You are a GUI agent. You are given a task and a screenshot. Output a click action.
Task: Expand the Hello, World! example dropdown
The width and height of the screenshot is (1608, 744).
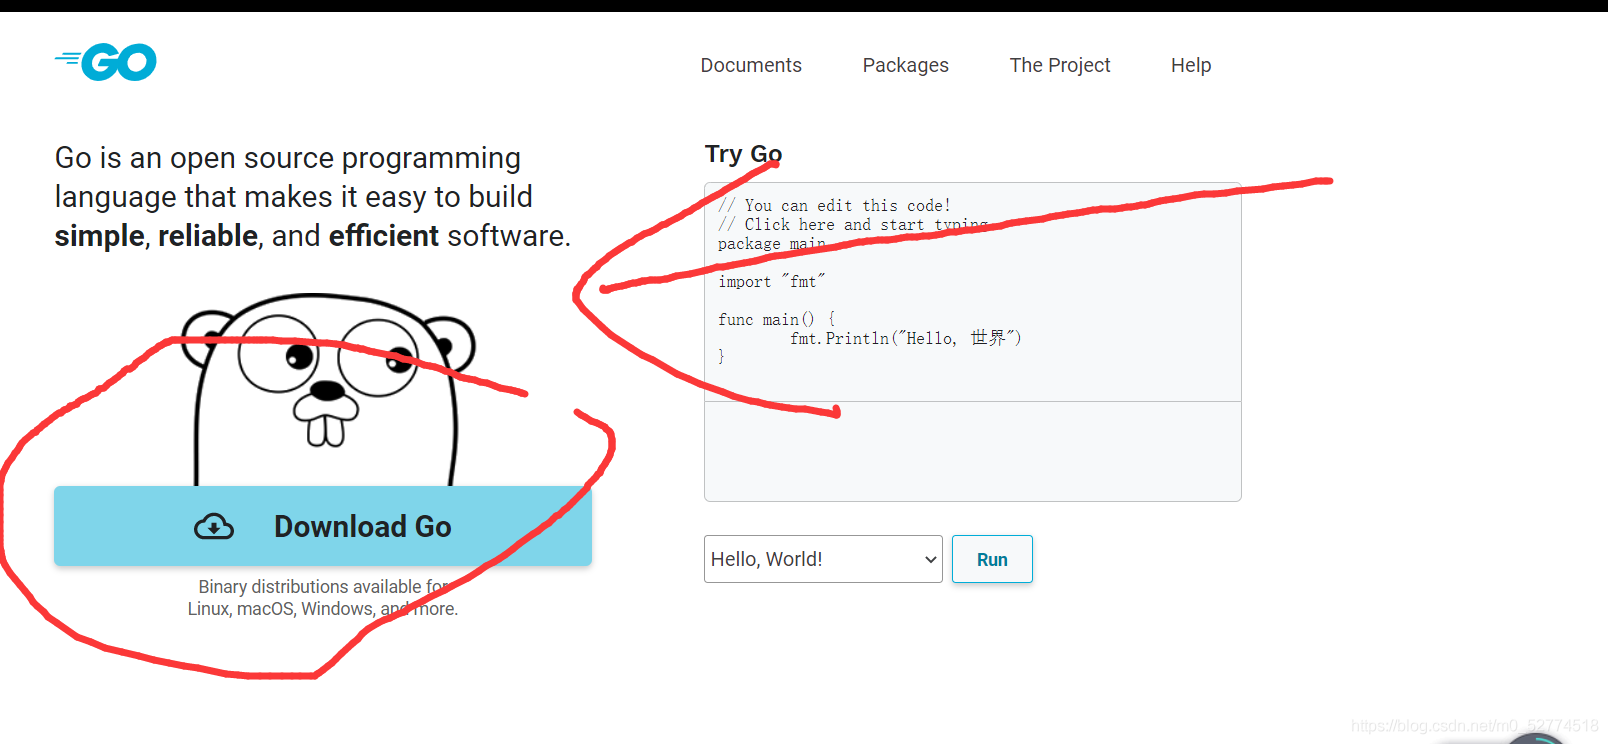[x=823, y=559]
